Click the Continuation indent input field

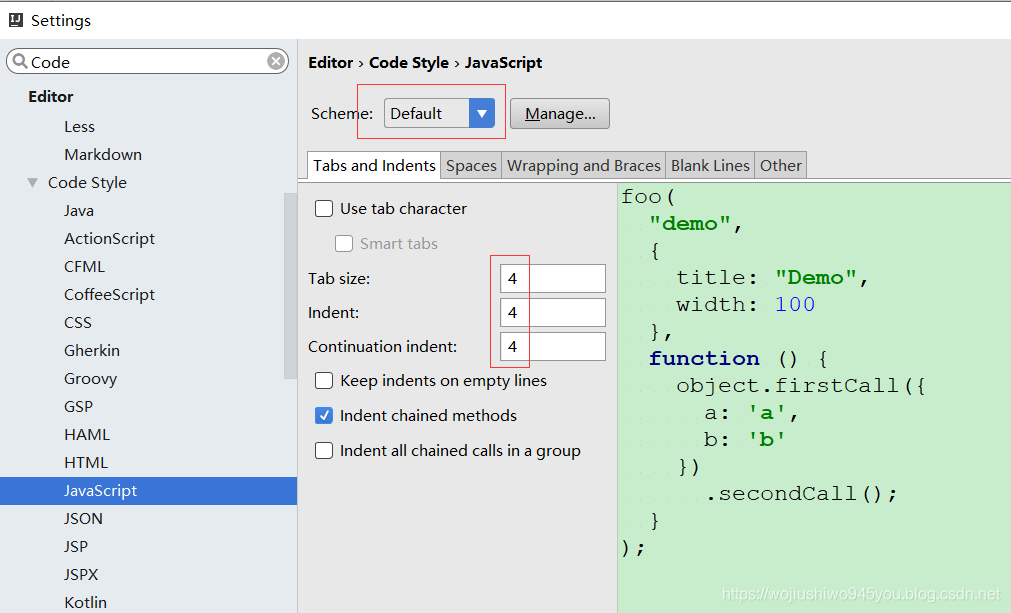pyautogui.click(x=553, y=347)
